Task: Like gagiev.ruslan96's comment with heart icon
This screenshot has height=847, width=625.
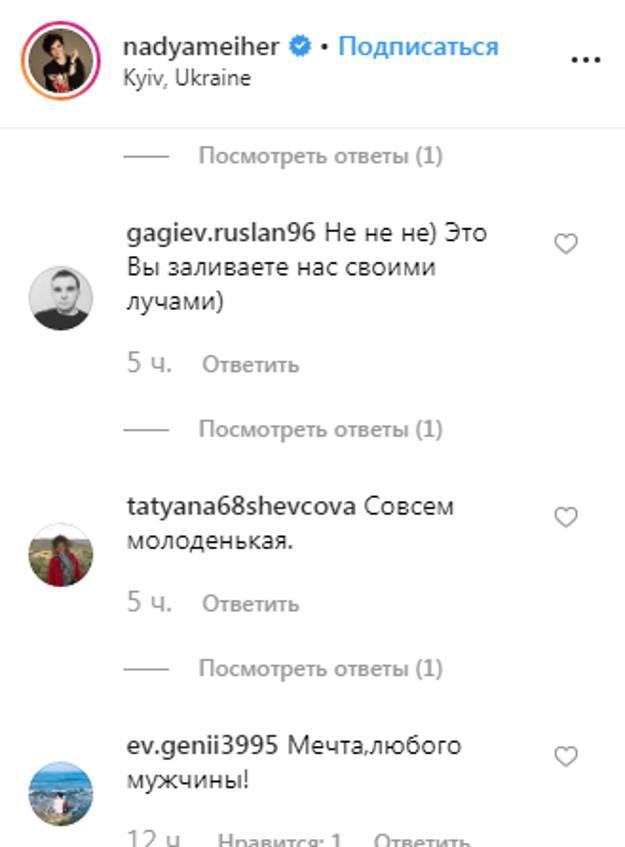Action: (x=566, y=244)
